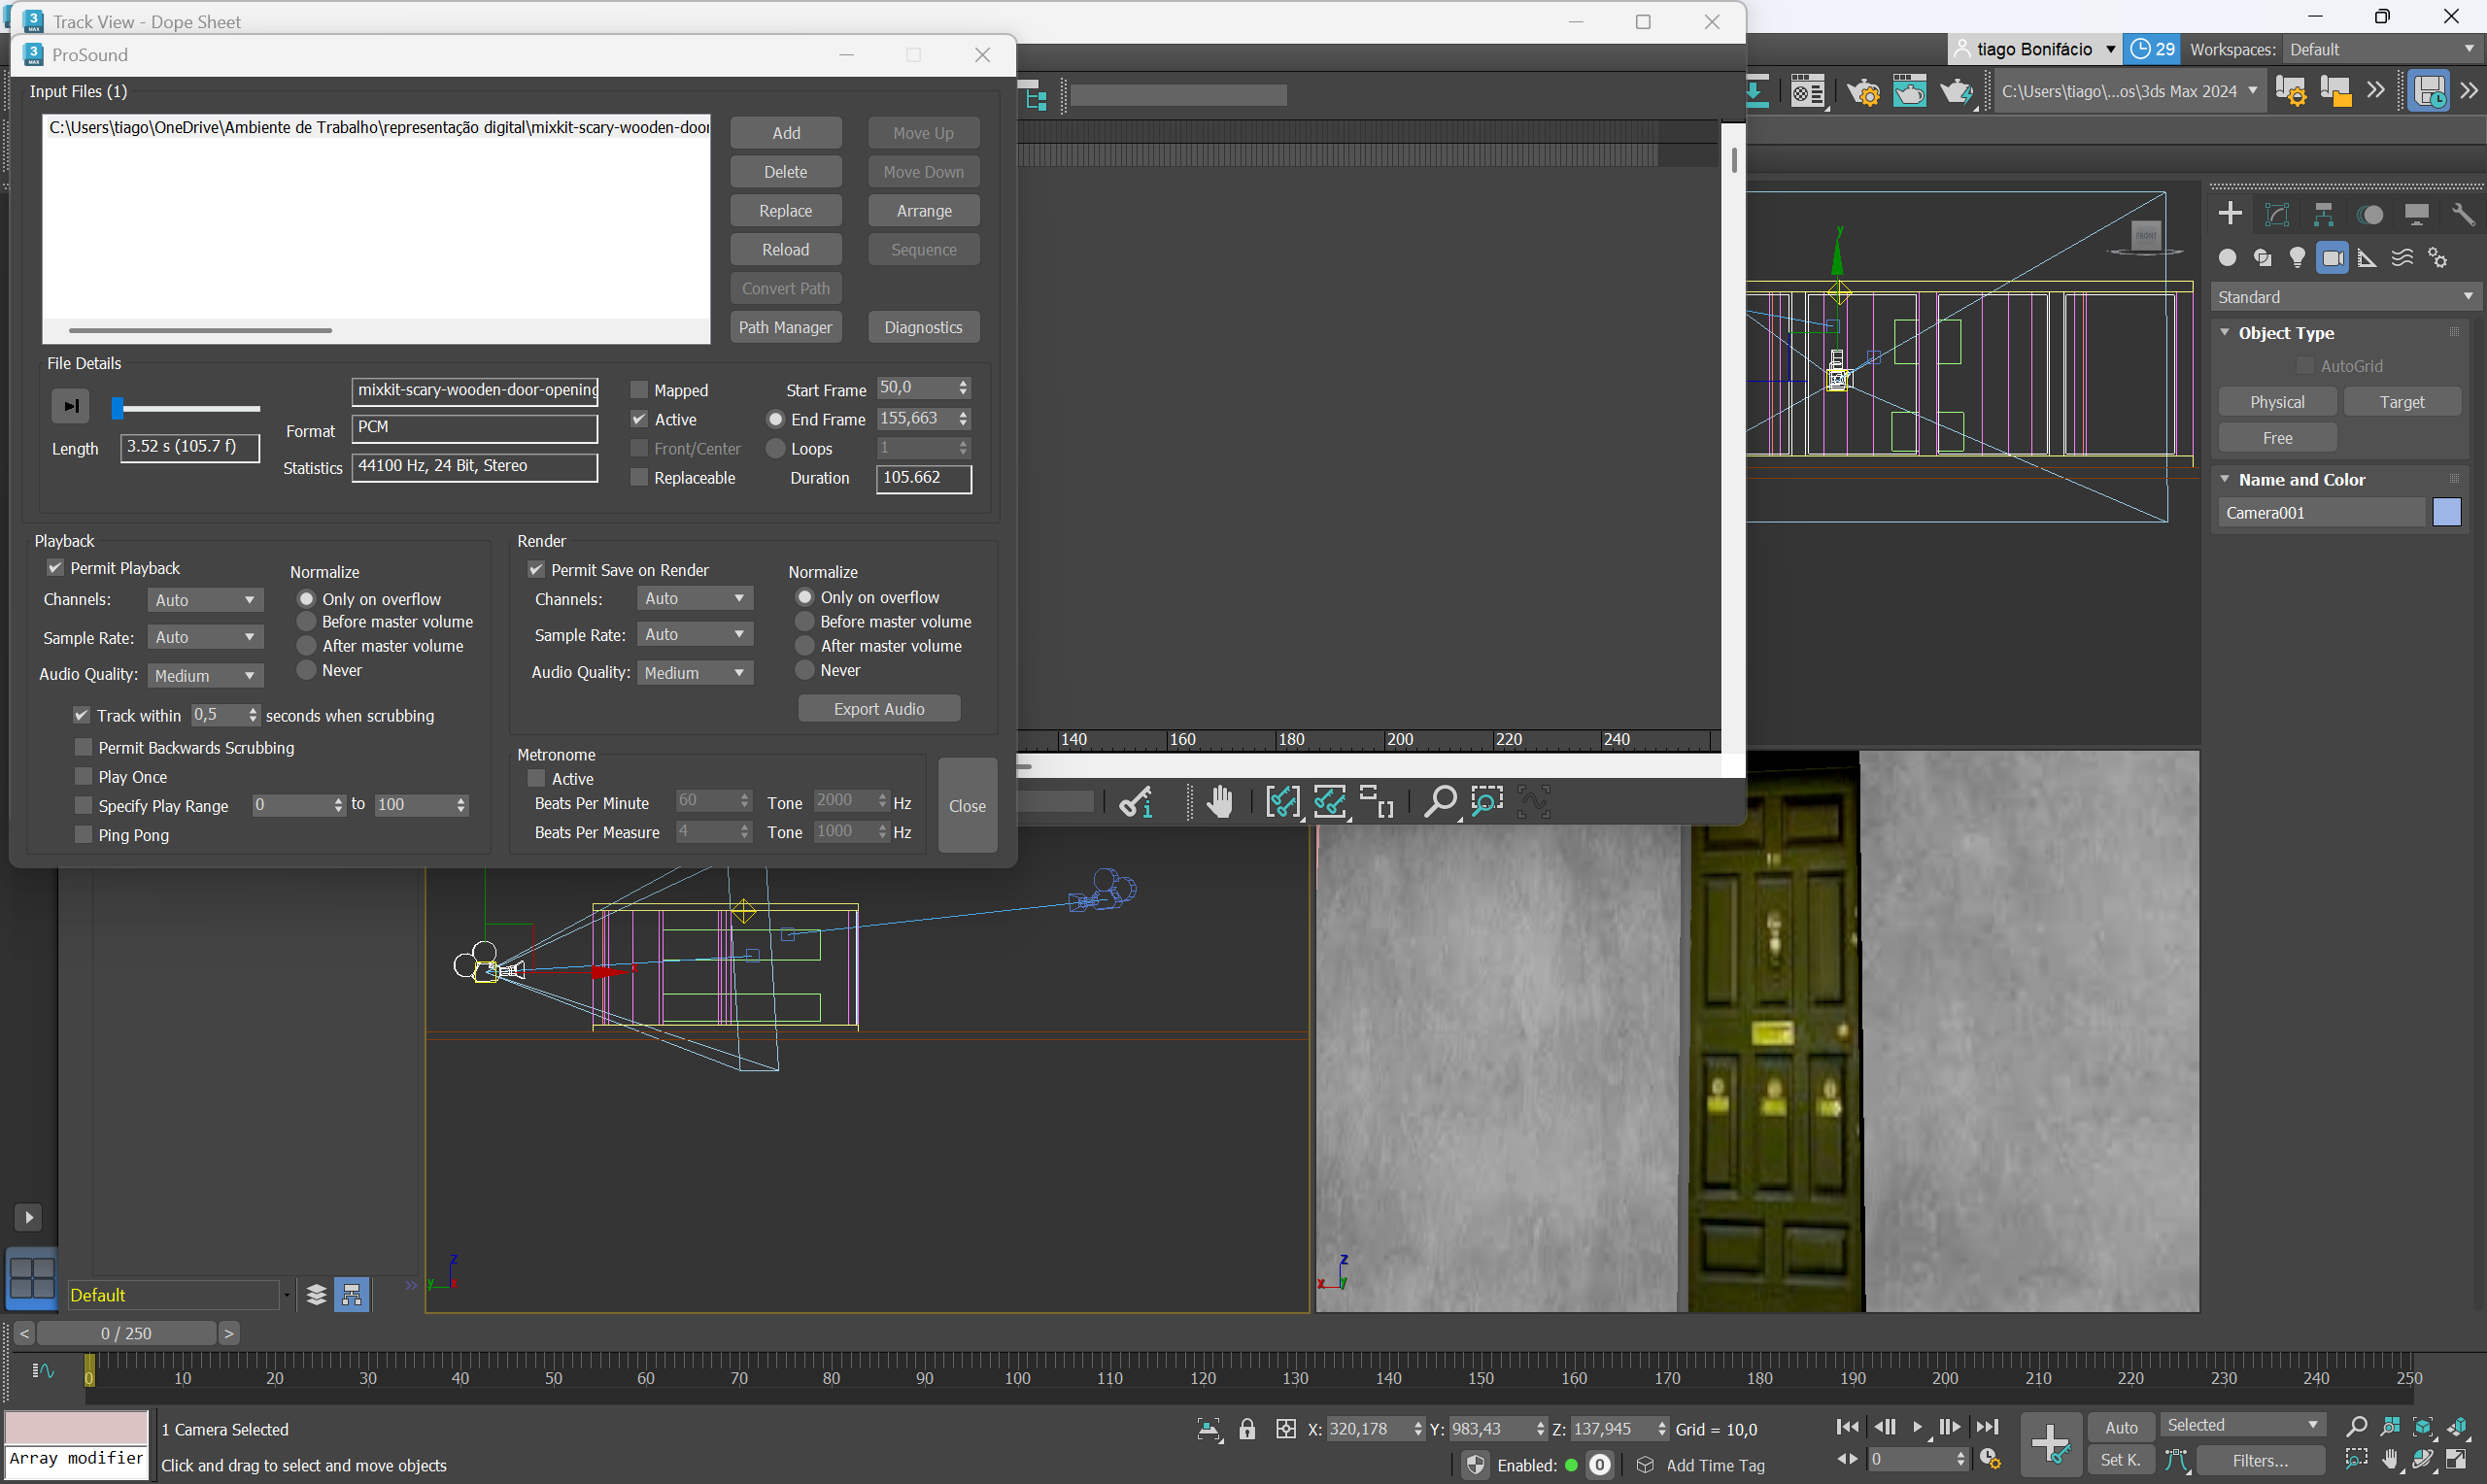
Task: Expand the Standard camera type dropdown
Action: click(x=2345, y=297)
